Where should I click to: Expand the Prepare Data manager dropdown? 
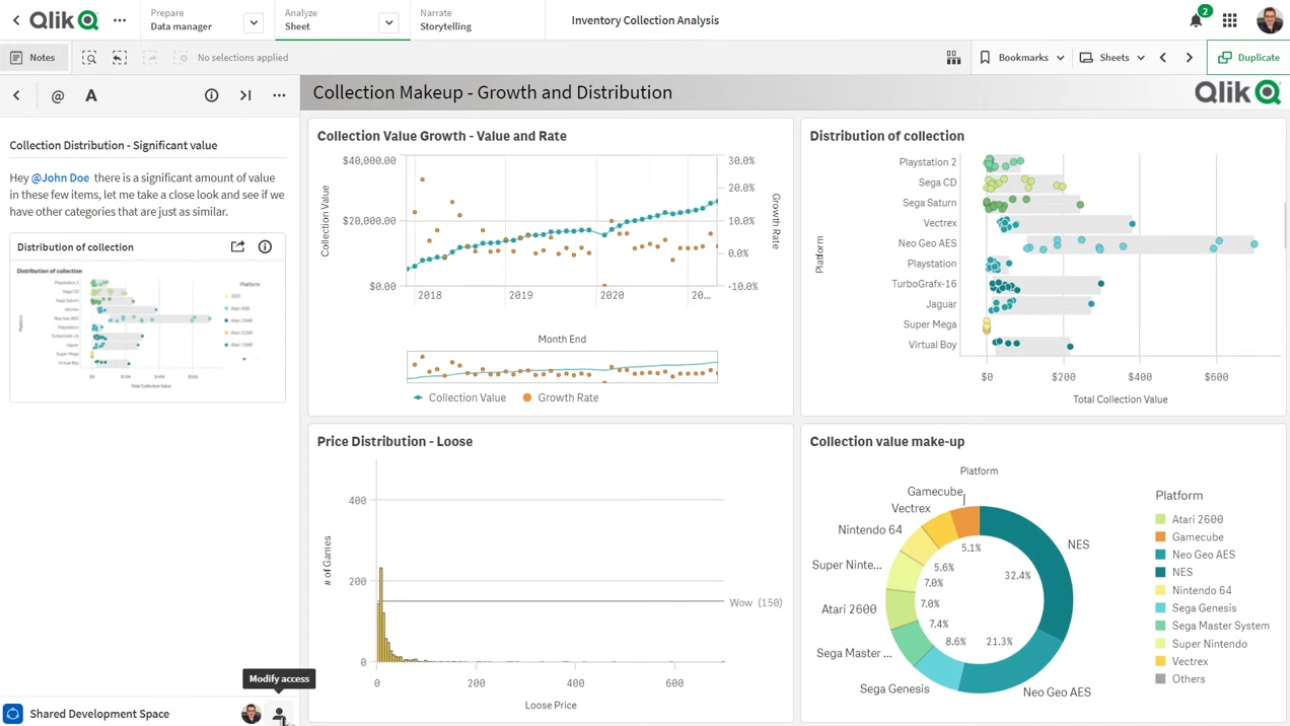point(253,22)
